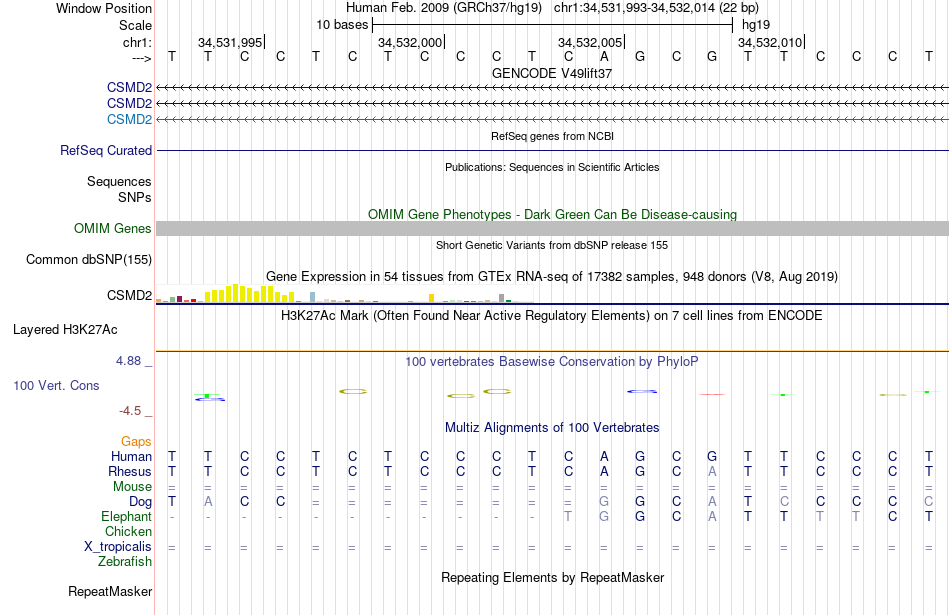
Task: Open RefSeq genes from NCBI track title
Action: tap(552, 136)
